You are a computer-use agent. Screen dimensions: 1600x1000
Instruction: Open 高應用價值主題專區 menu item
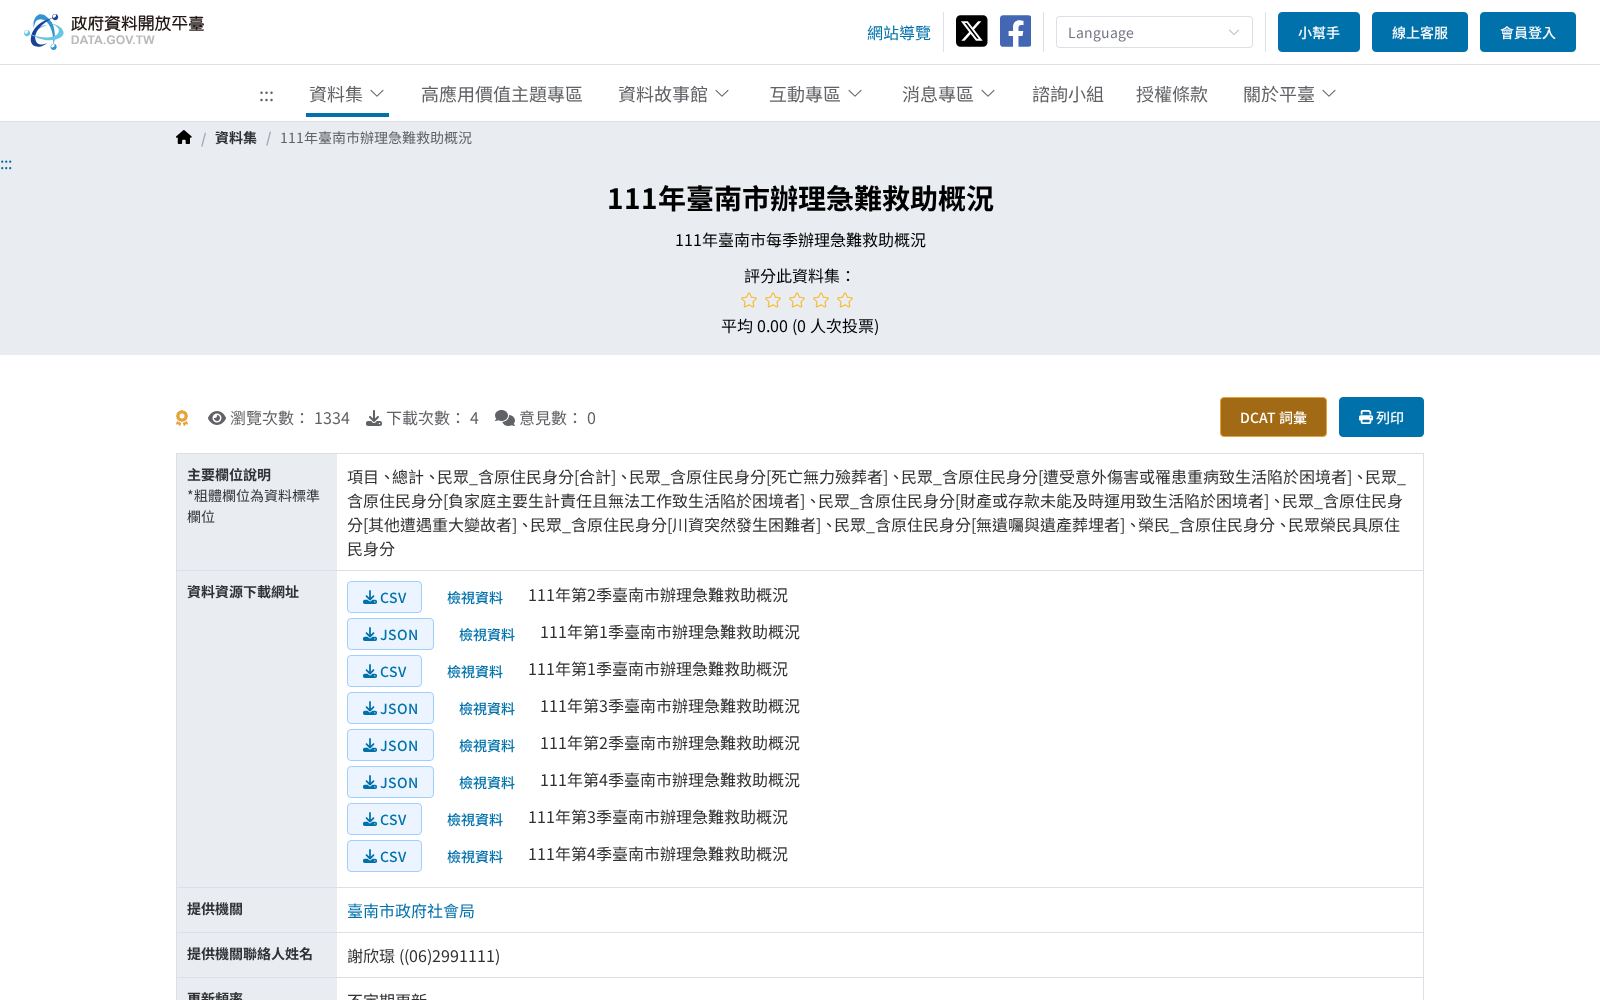tap(502, 94)
